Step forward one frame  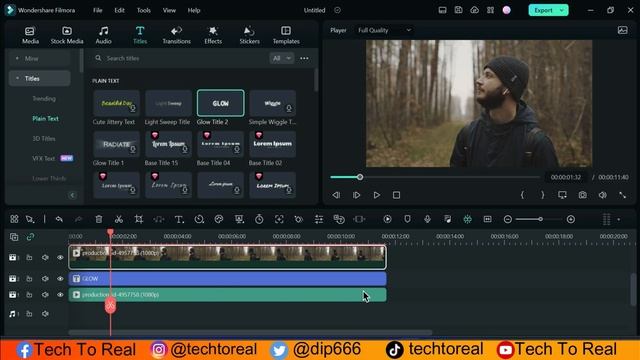point(356,195)
